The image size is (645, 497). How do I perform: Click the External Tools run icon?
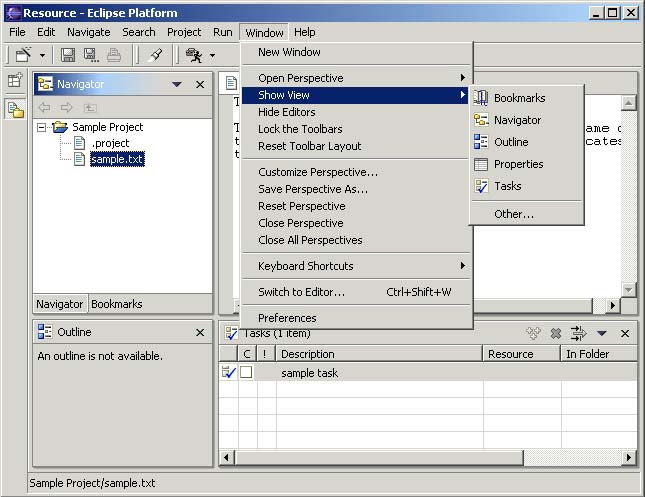(x=194, y=55)
